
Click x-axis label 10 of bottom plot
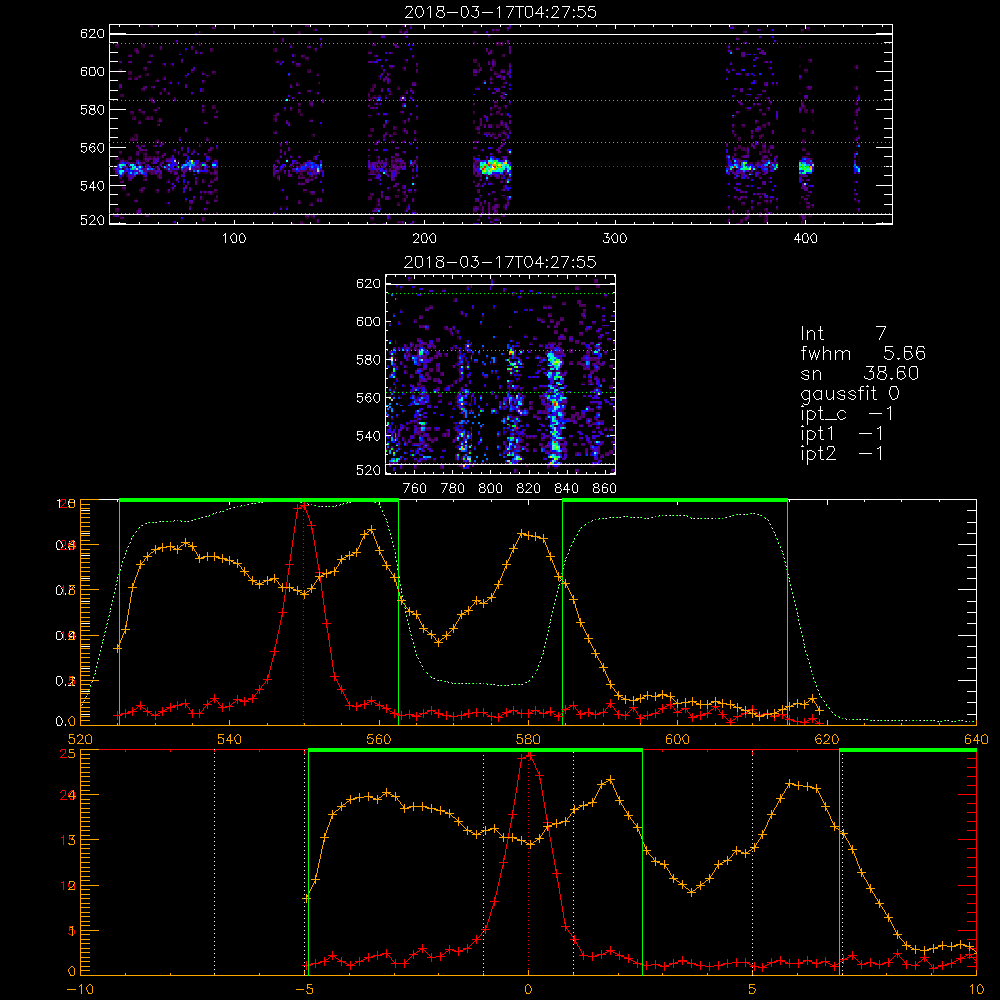tap(976, 990)
